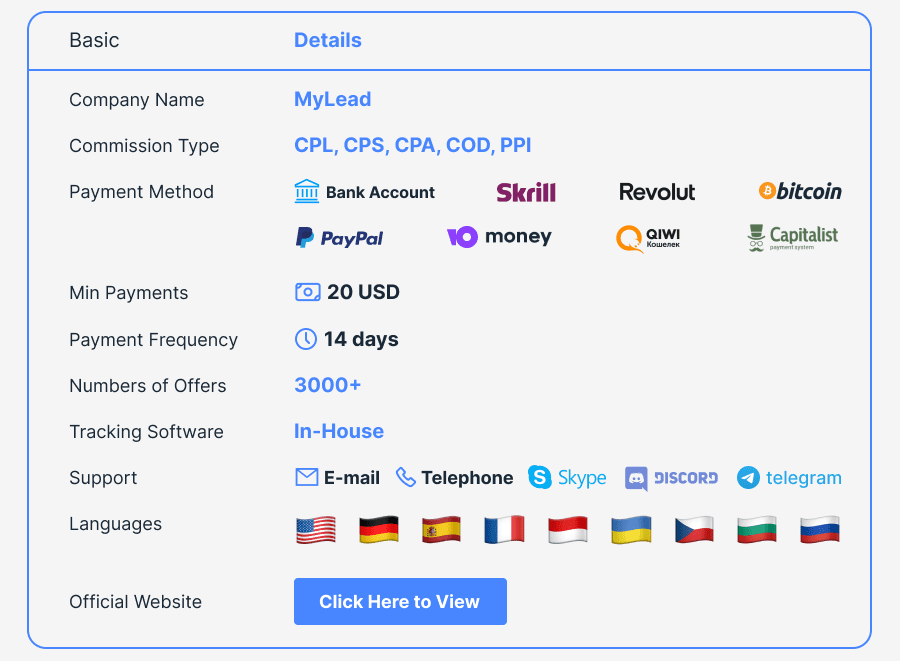Click the Bank Account payment icon
Viewport: 900px width, 661px height.
point(307,192)
